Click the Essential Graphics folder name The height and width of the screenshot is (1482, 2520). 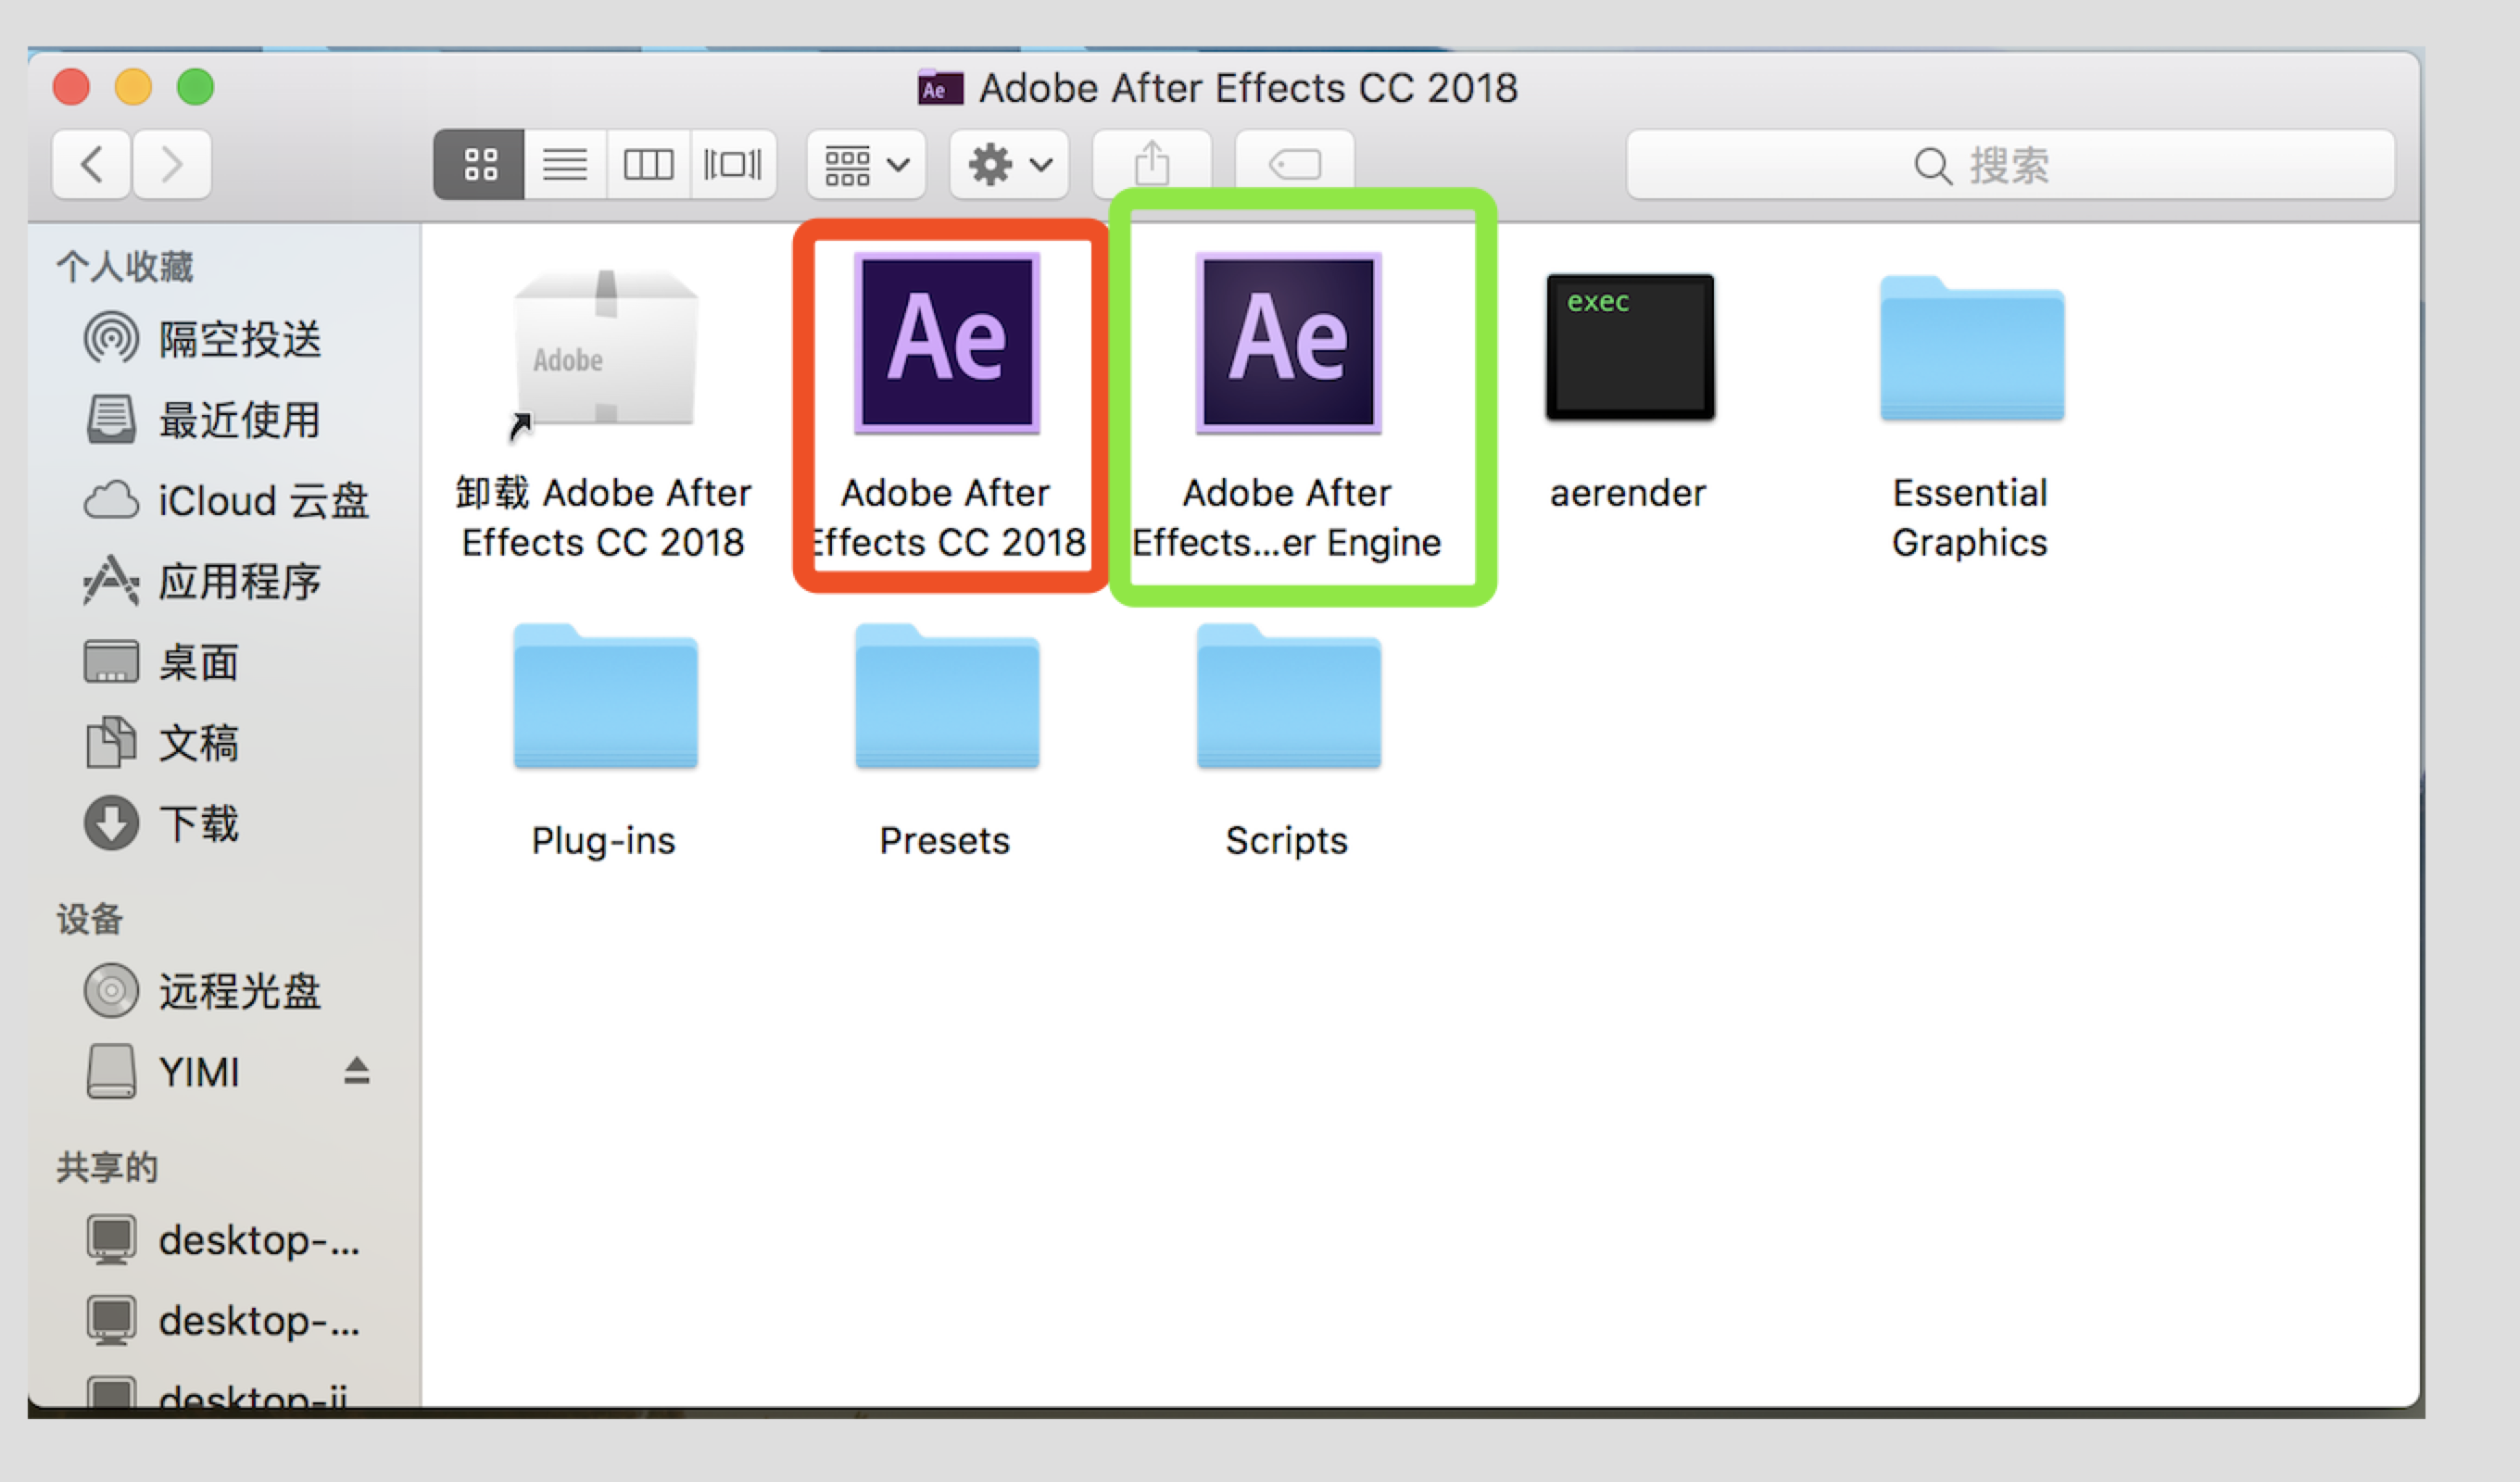(x=1970, y=517)
